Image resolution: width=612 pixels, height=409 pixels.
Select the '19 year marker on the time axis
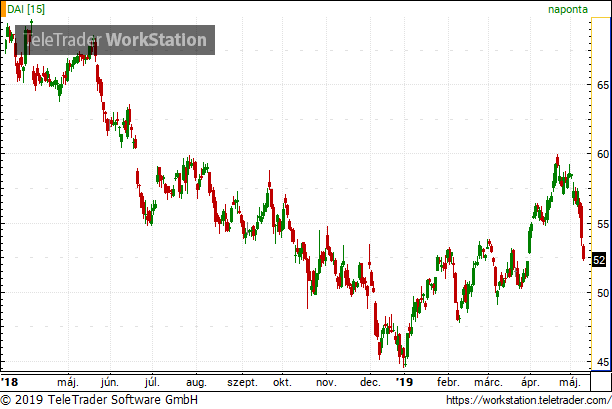click(404, 382)
